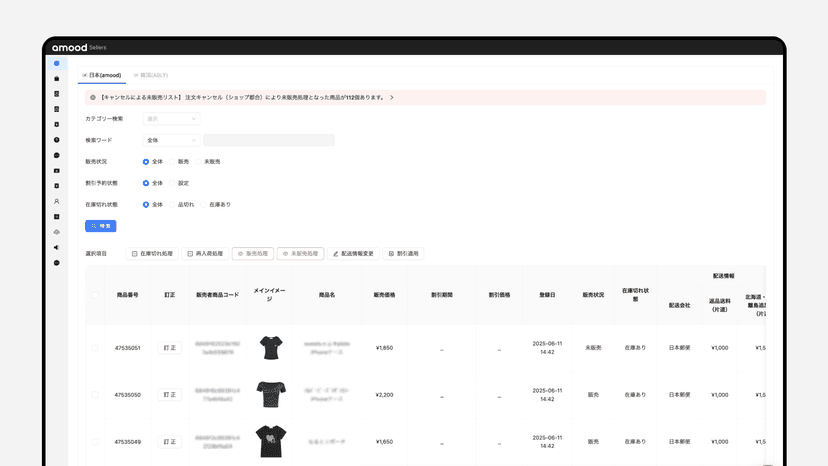Toggle the select-all checkbox in table header

coord(95,295)
